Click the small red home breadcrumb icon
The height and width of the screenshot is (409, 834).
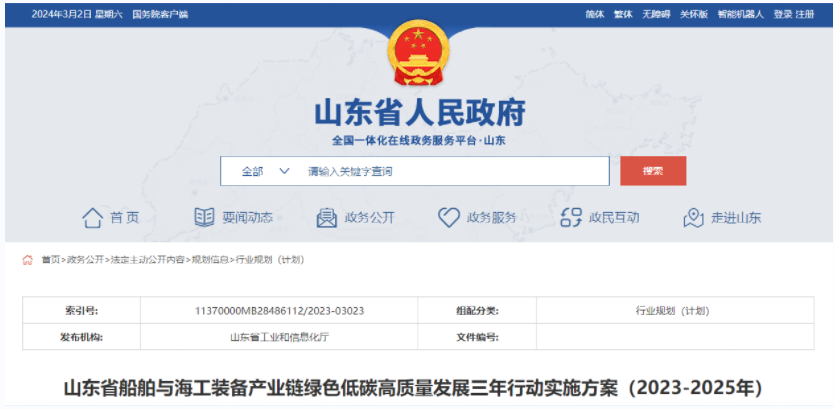[28, 260]
